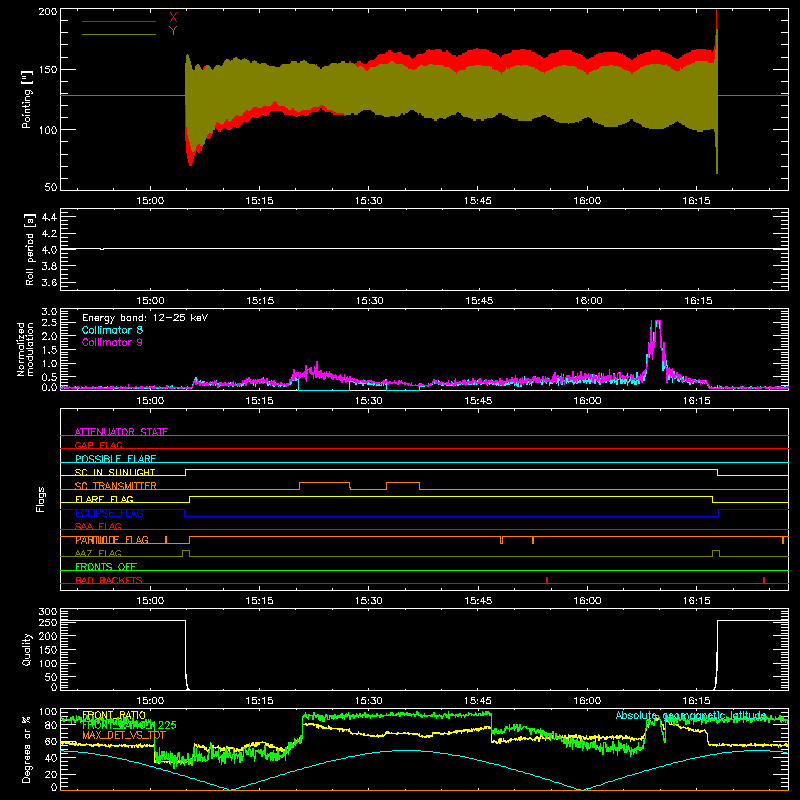Click the Normalized modulation axis title

pos(25,349)
